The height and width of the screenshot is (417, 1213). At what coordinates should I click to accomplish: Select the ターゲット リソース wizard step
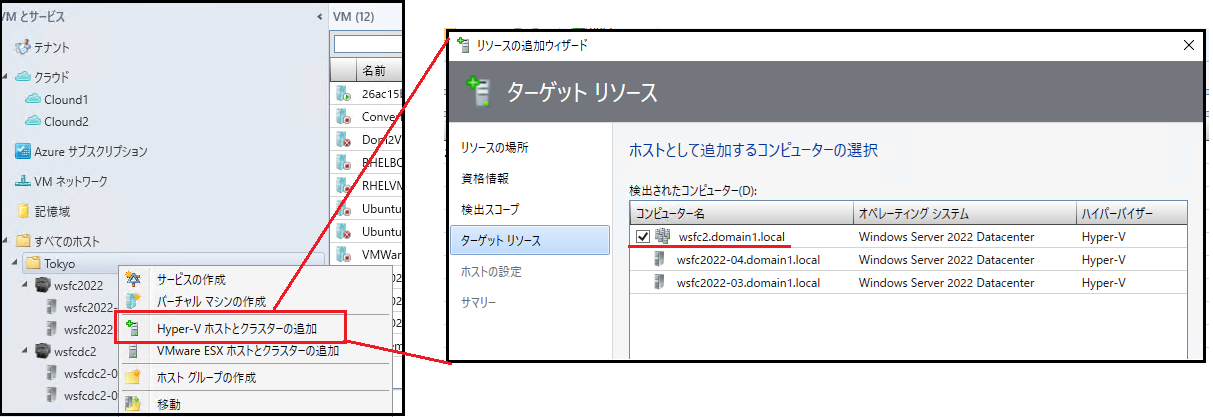coord(529,241)
